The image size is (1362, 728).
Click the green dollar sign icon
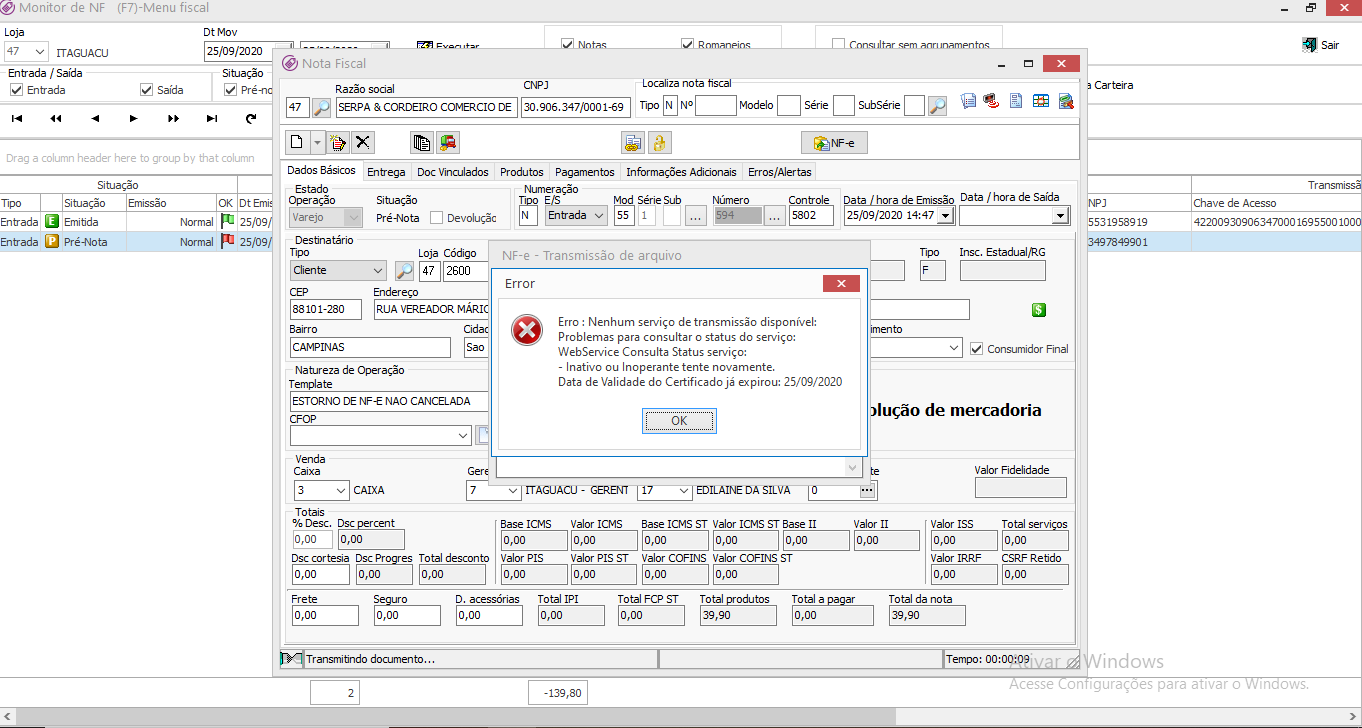1038,310
